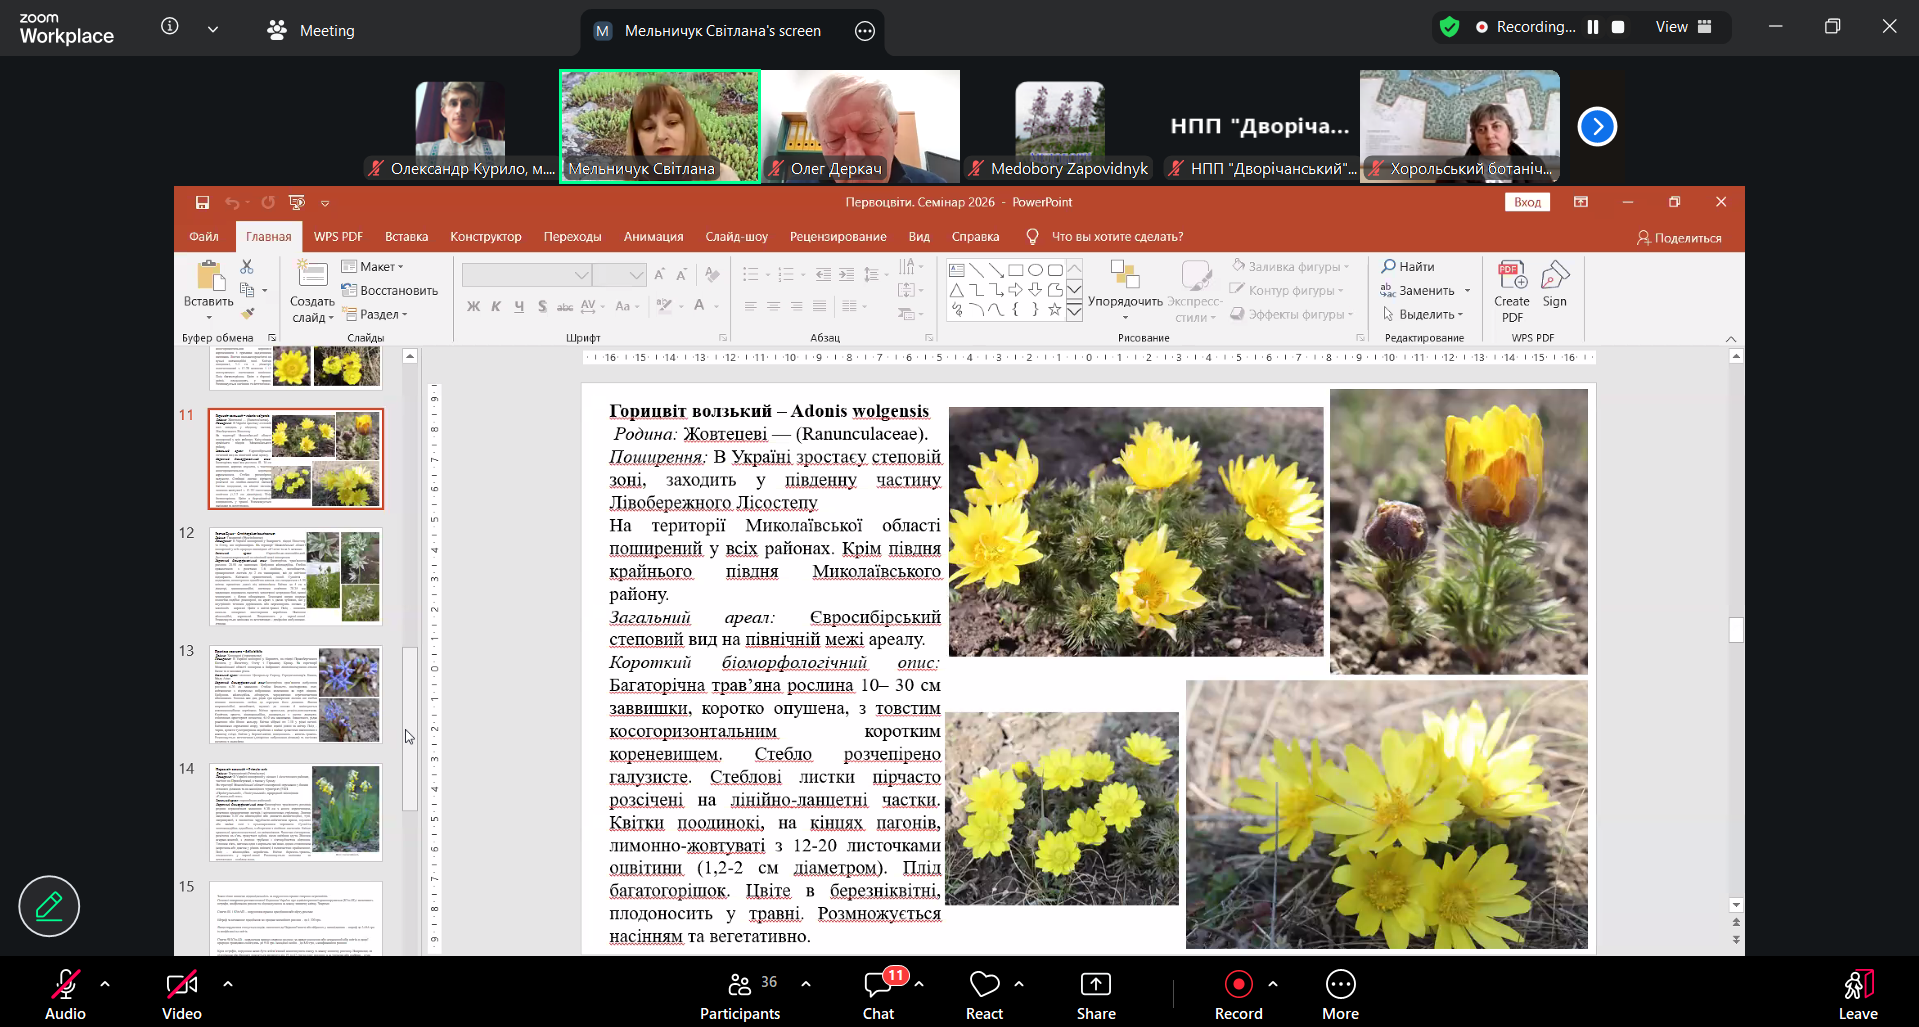Viewport: 1919px width, 1027px height.
Task: Turn on camera with the Video button
Action: pyautogui.click(x=181, y=985)
